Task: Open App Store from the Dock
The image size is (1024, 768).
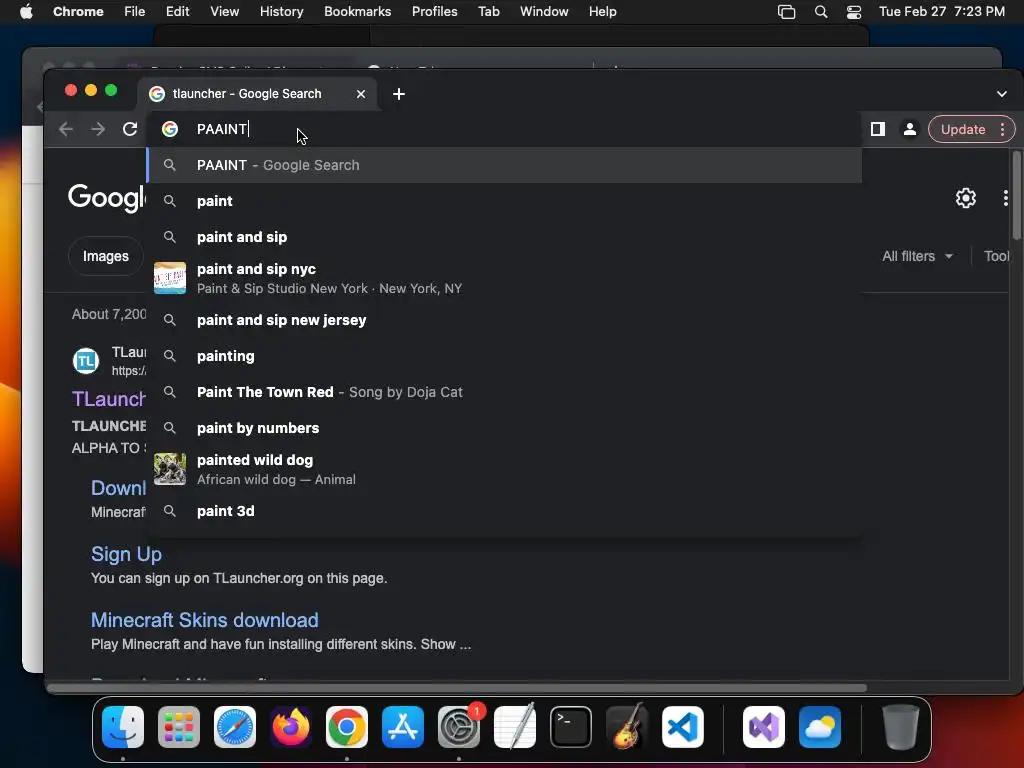Action: 403,727
